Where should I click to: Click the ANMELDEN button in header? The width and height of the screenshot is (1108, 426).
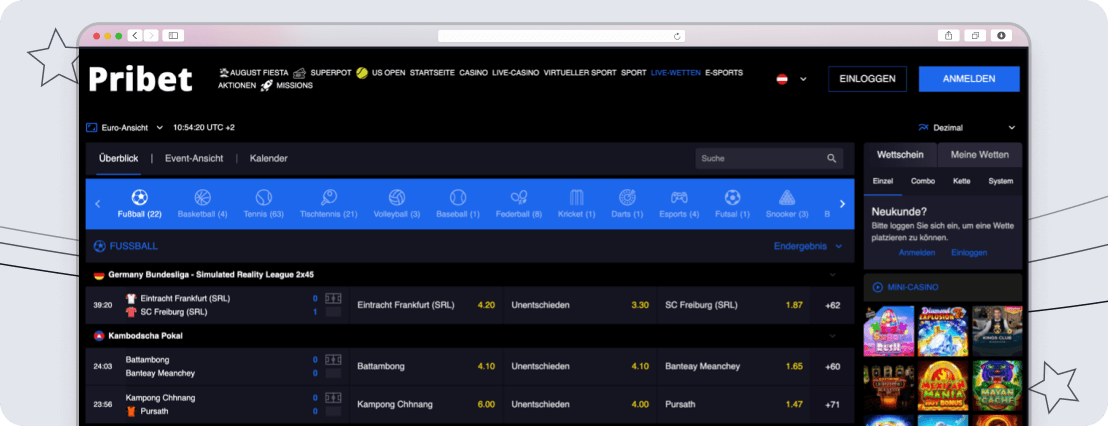pyautogui.click(x=969, y=79)
